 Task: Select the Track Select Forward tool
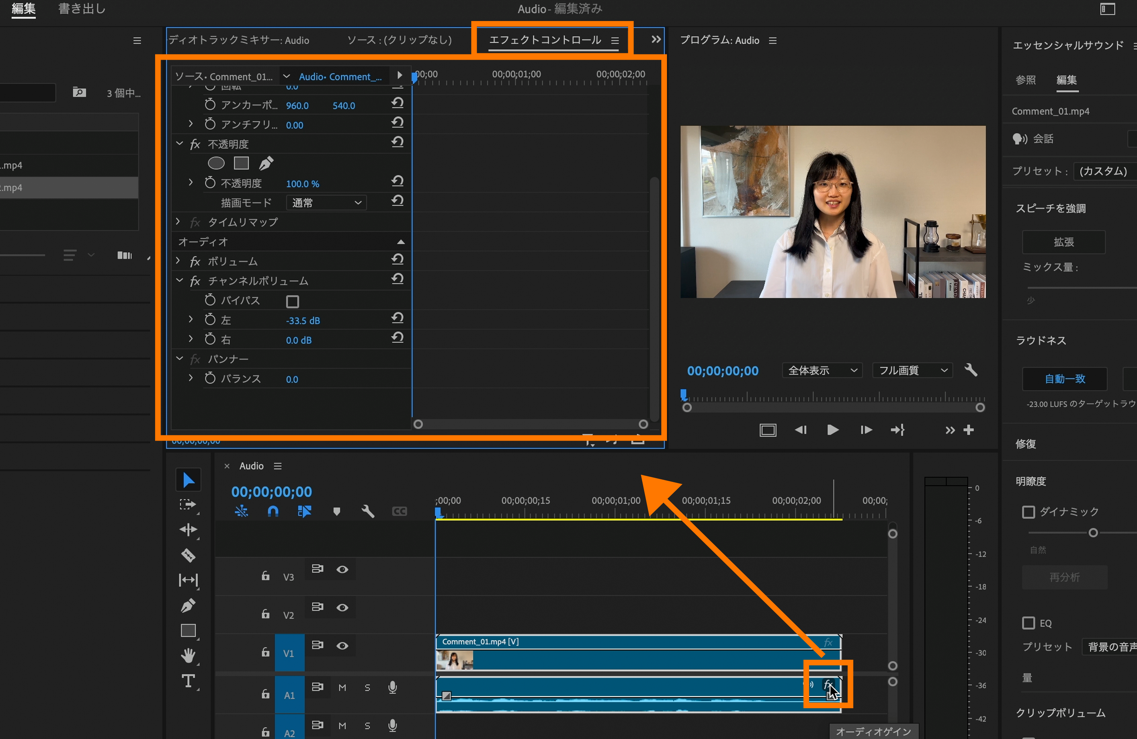pyautogui.click(x=188, y=505)
